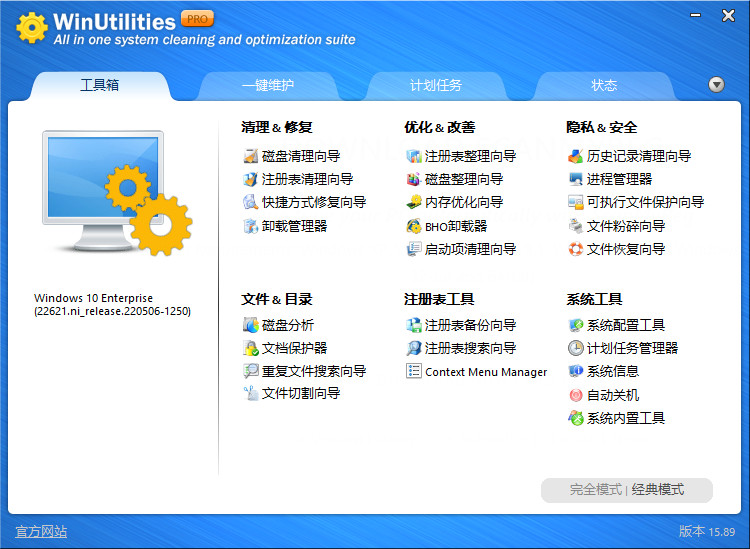Open the 官方网站 link

pyautogui.click(x=41, y=532)
